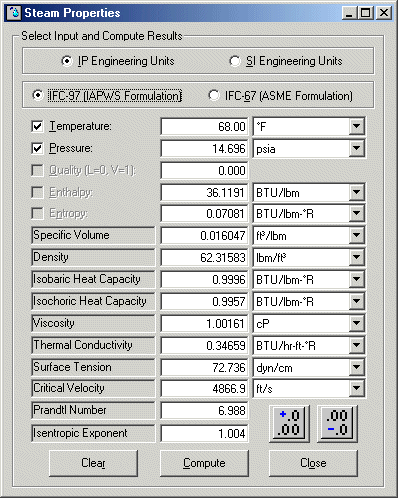Image resolution: width=398 pixels, height=498 pixels.
Task: Open the thermal conductivity units dropdown
Action: pos(356,345)
